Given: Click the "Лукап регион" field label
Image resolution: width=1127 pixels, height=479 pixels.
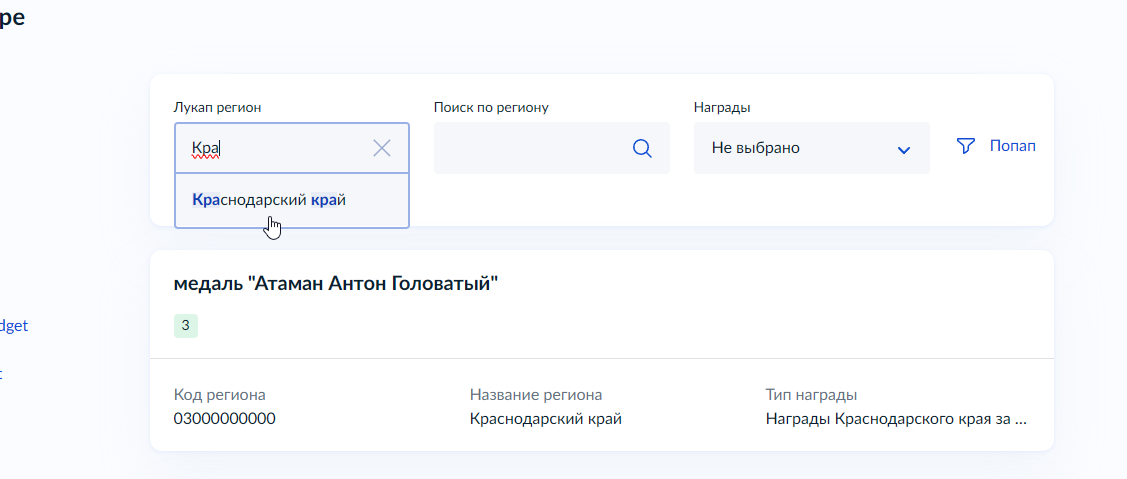Looking at the screenshot, I should tap(224, 107).
